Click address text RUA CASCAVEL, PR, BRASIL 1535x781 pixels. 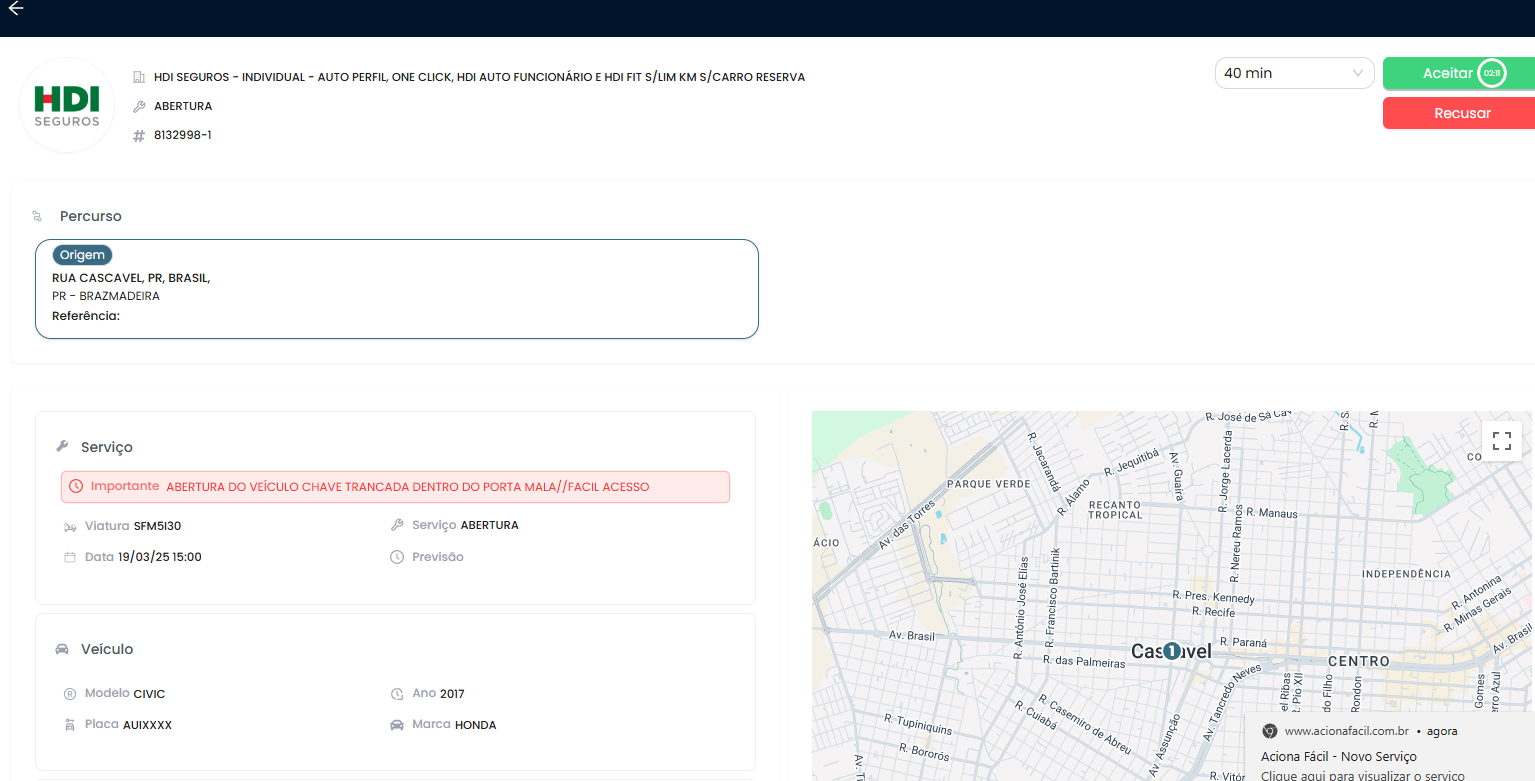[x=131, y=278]
